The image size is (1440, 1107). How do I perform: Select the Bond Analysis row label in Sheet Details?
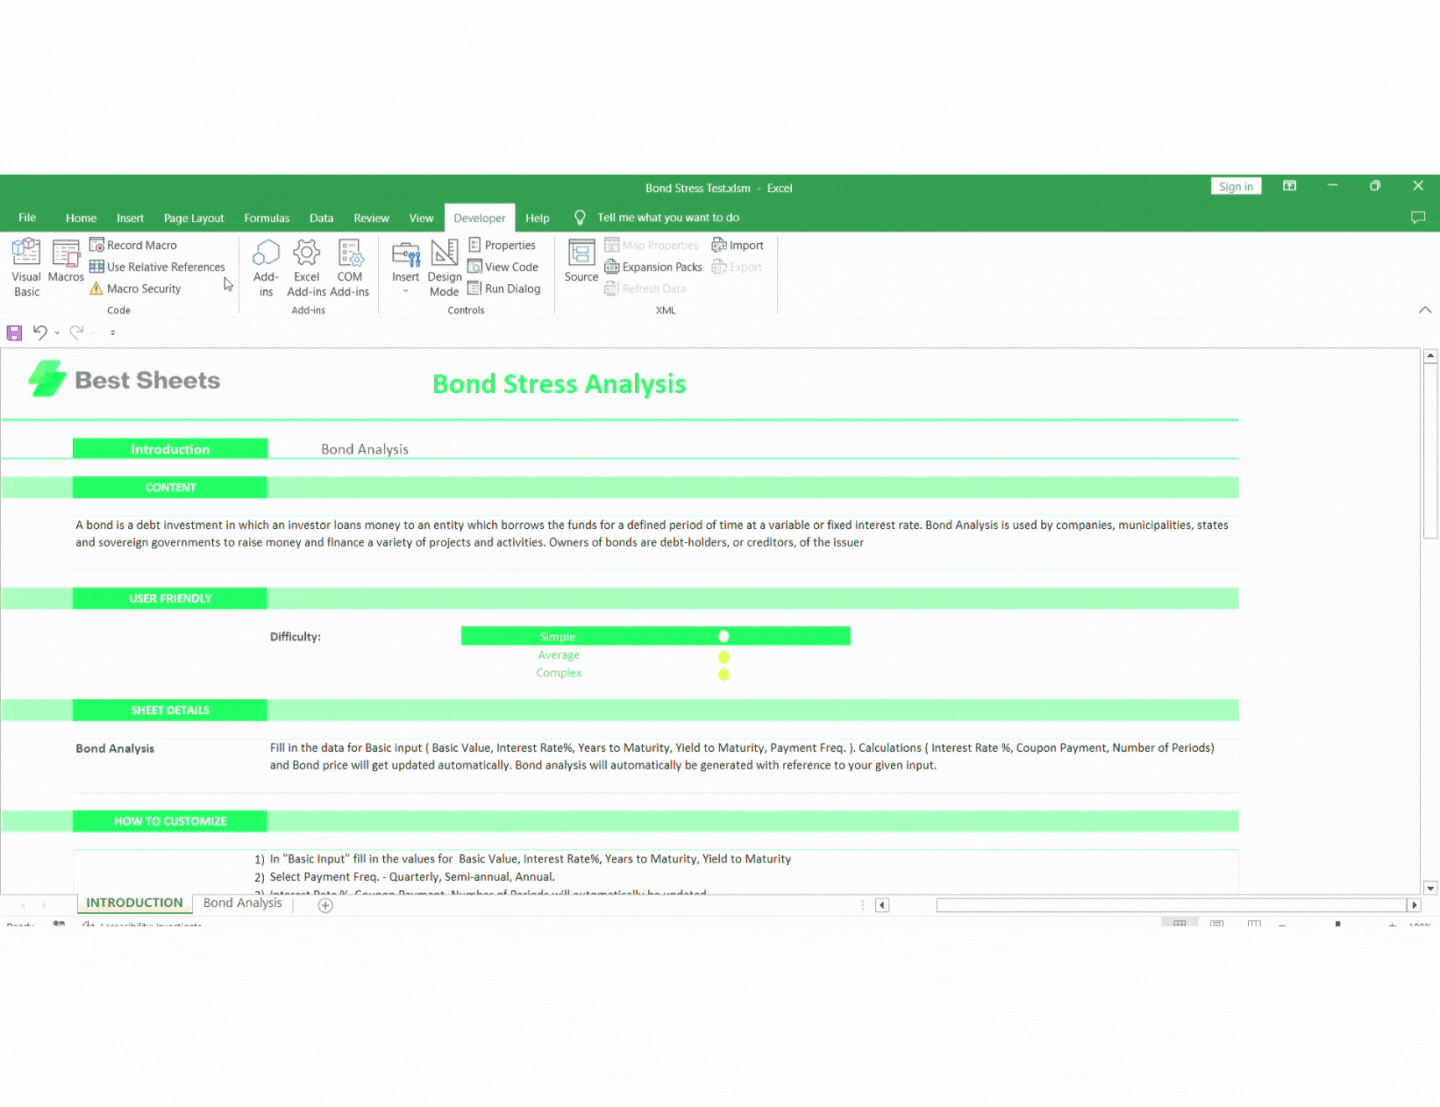(115, 748)
